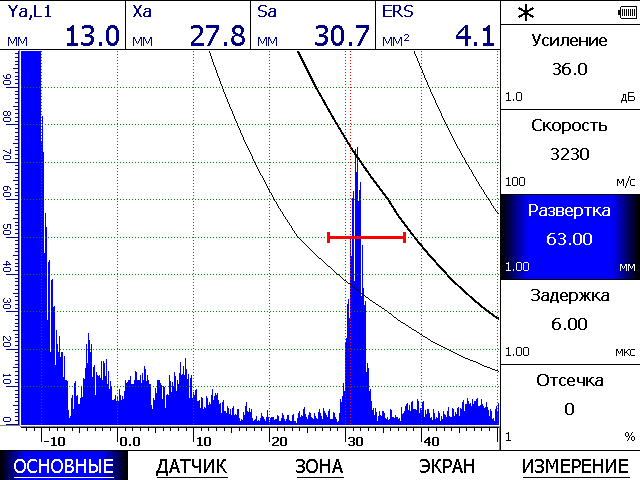Click the ERS equivalent size readout
640x480 pixels.
(x=437, y=25)
